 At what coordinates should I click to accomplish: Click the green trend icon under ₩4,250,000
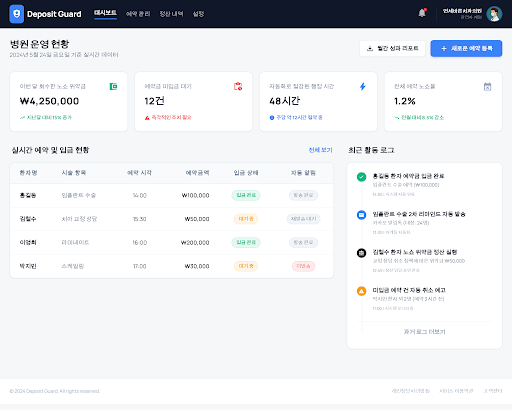pos(22,118)
